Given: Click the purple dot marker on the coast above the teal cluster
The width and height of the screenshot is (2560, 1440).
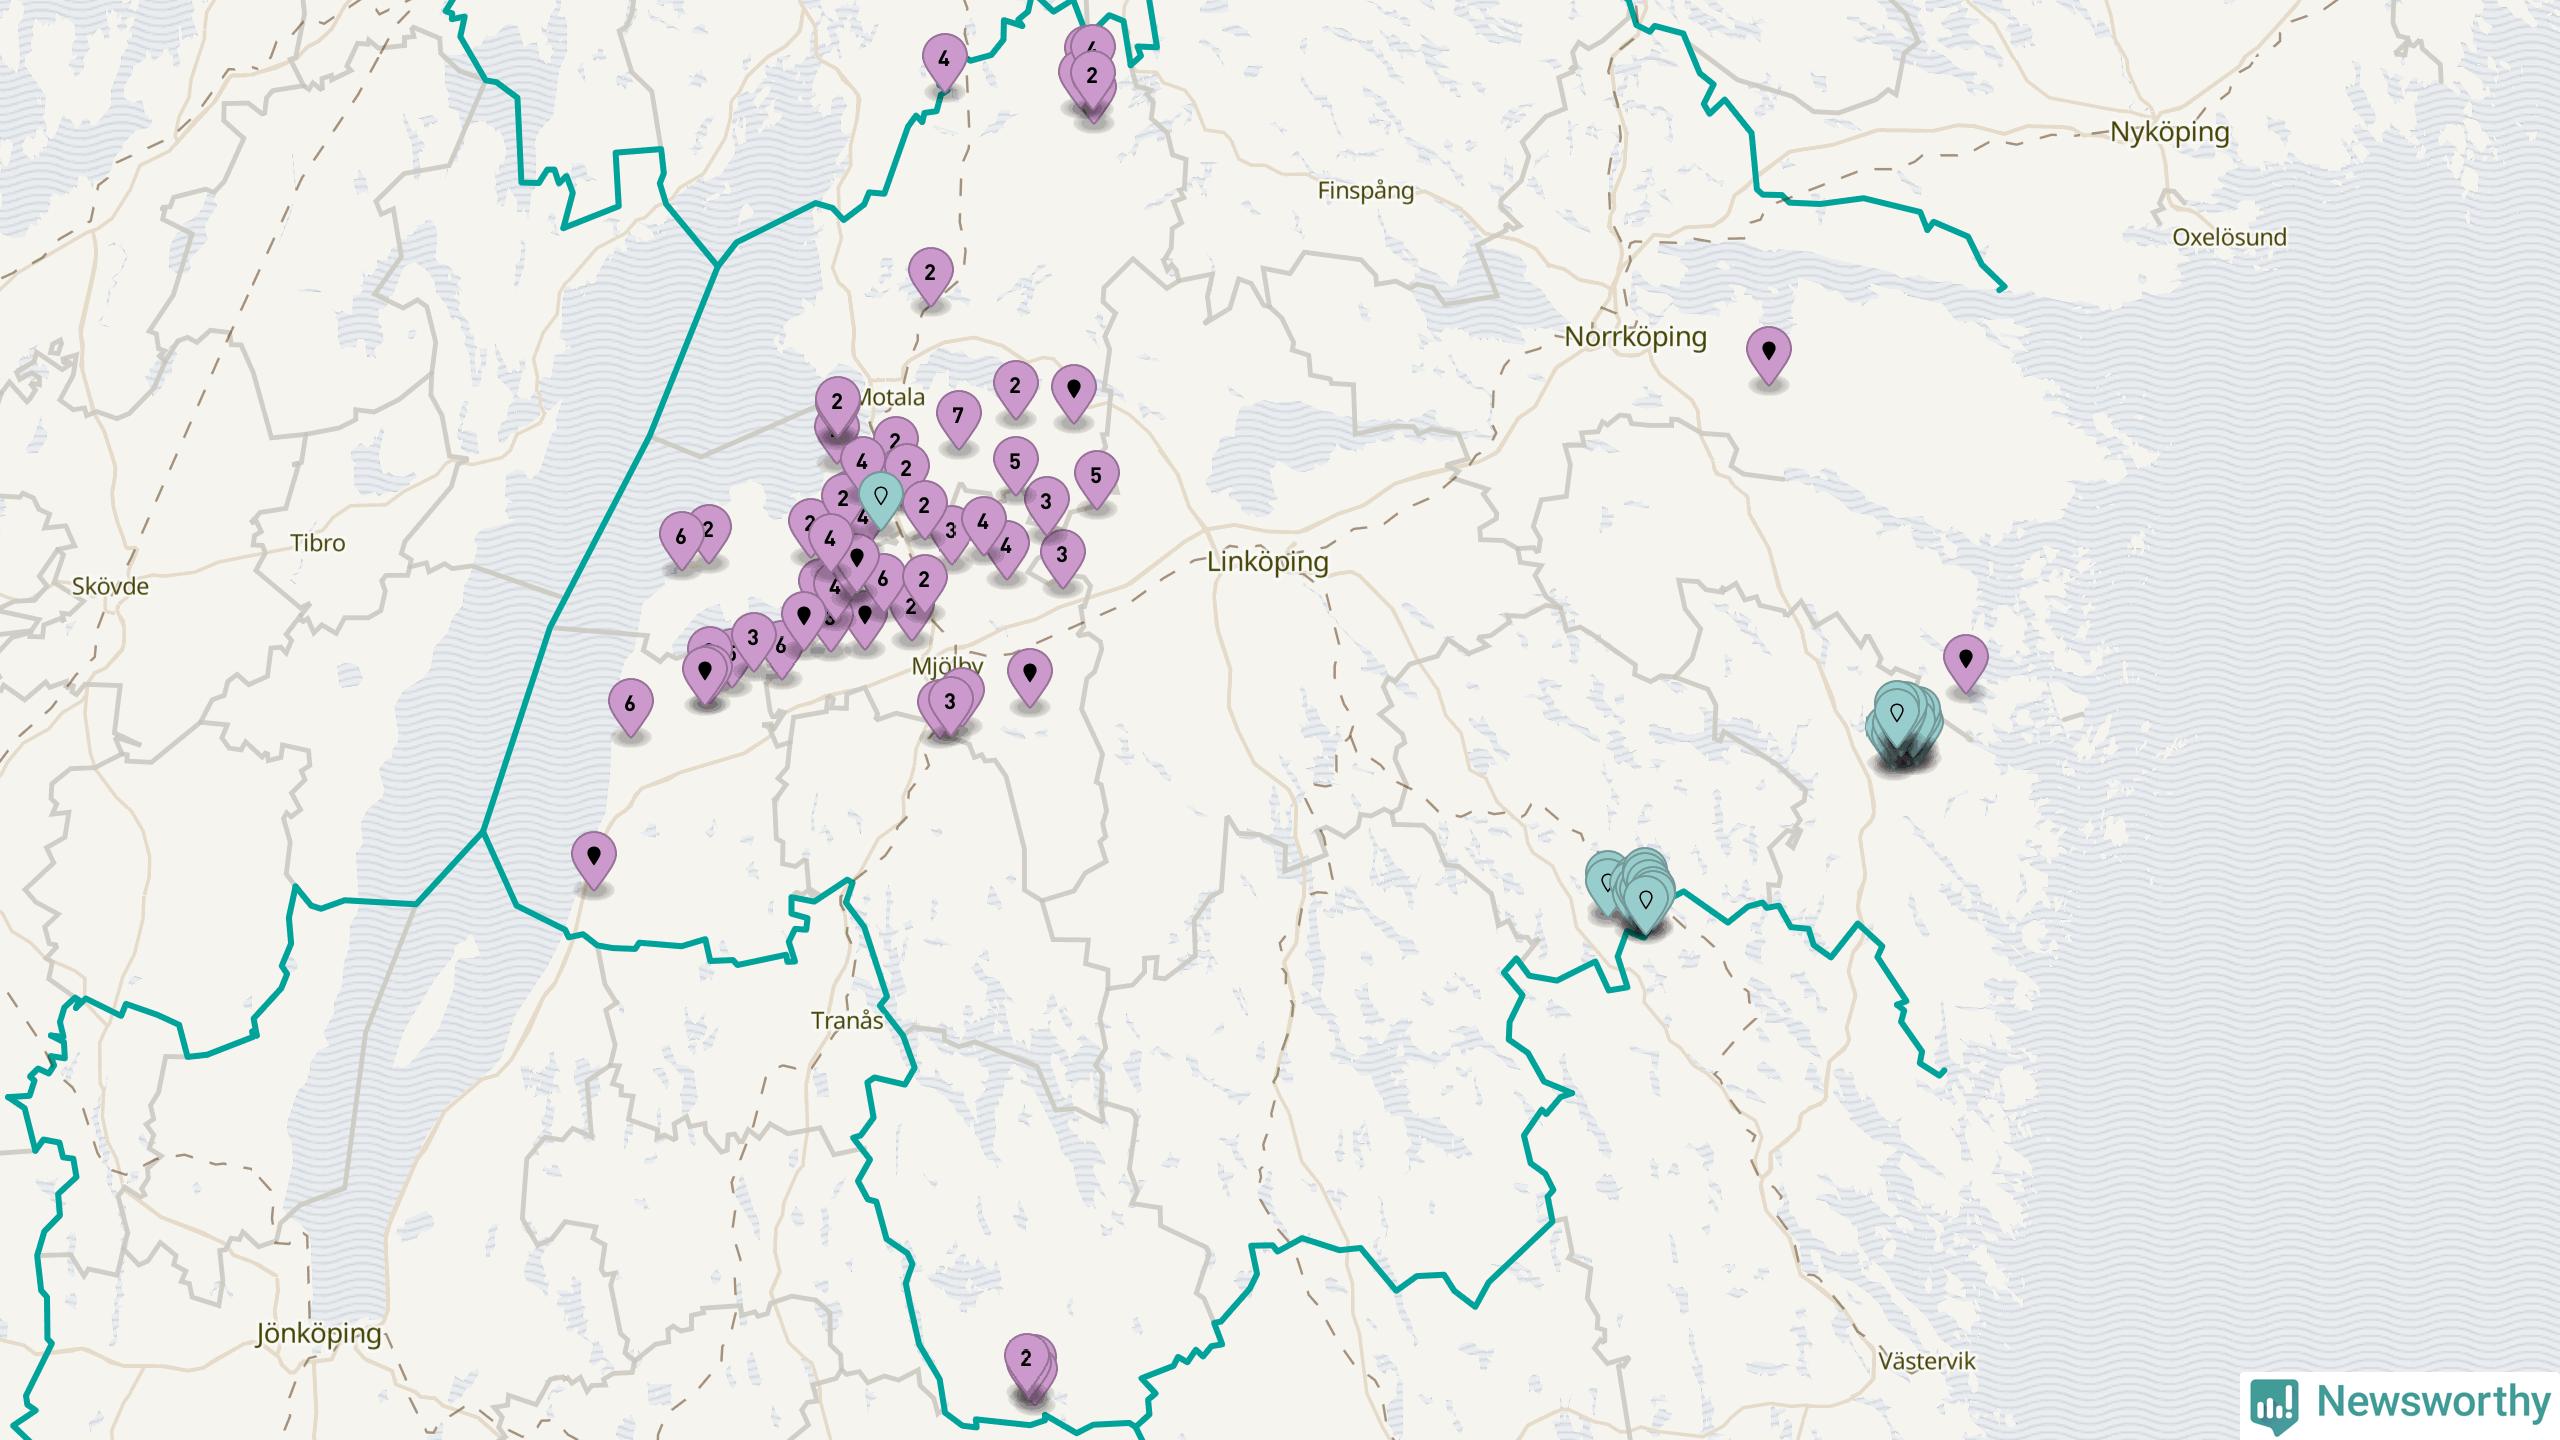Looking at the screenshot, I should (1965, 662).
